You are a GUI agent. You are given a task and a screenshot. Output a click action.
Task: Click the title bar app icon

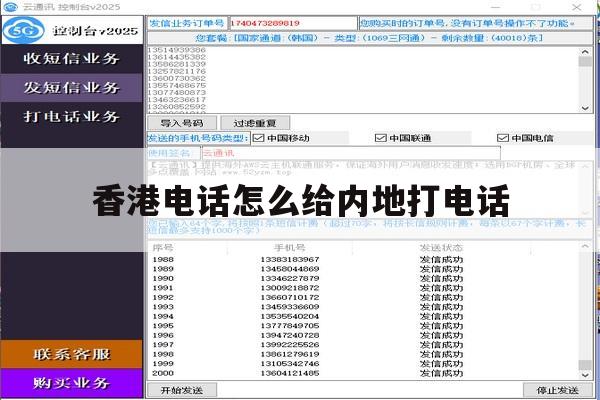pyautogui.click(x=11, y=7)
